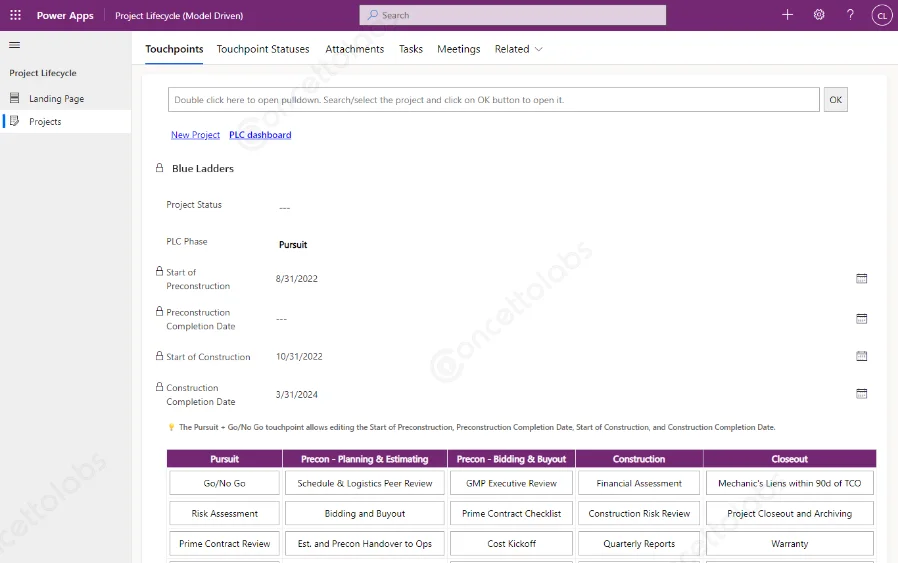Open the help question mark icon
Image resolution: width=898 pixels, height=563 pixels.
coord(850,15)
